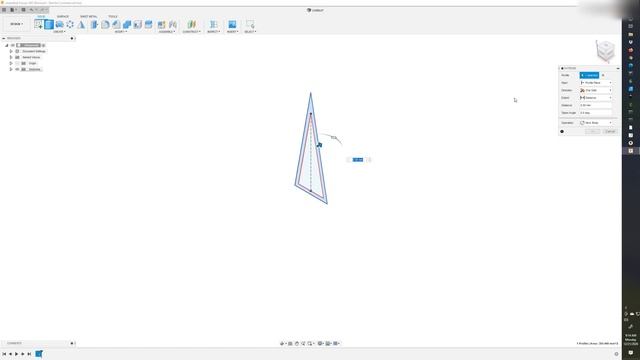
Task: Open the Extent dropdown in Extrude dialog
Action: coord(596,98)
